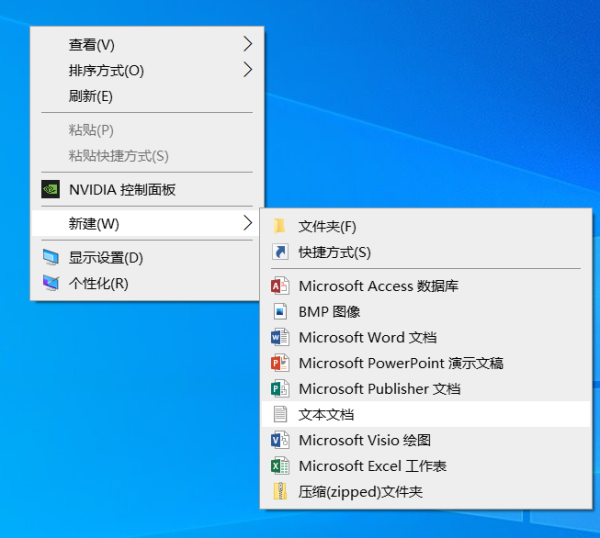Click the Access database icon

(280, 286)
